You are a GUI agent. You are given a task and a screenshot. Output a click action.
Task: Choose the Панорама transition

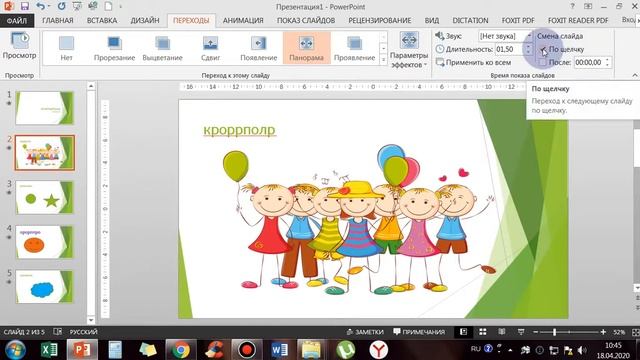pyautogui.click(x=307, y=48)
